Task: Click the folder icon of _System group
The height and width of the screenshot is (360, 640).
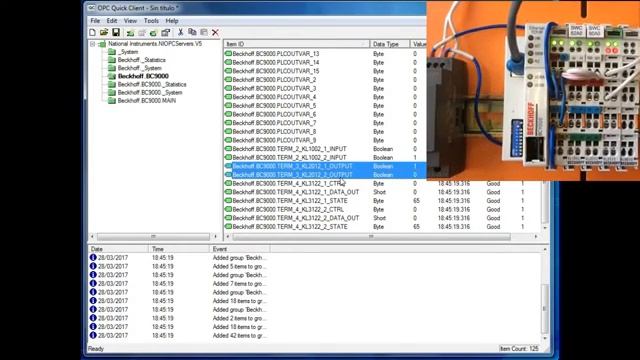Action: tap(112, 52)
